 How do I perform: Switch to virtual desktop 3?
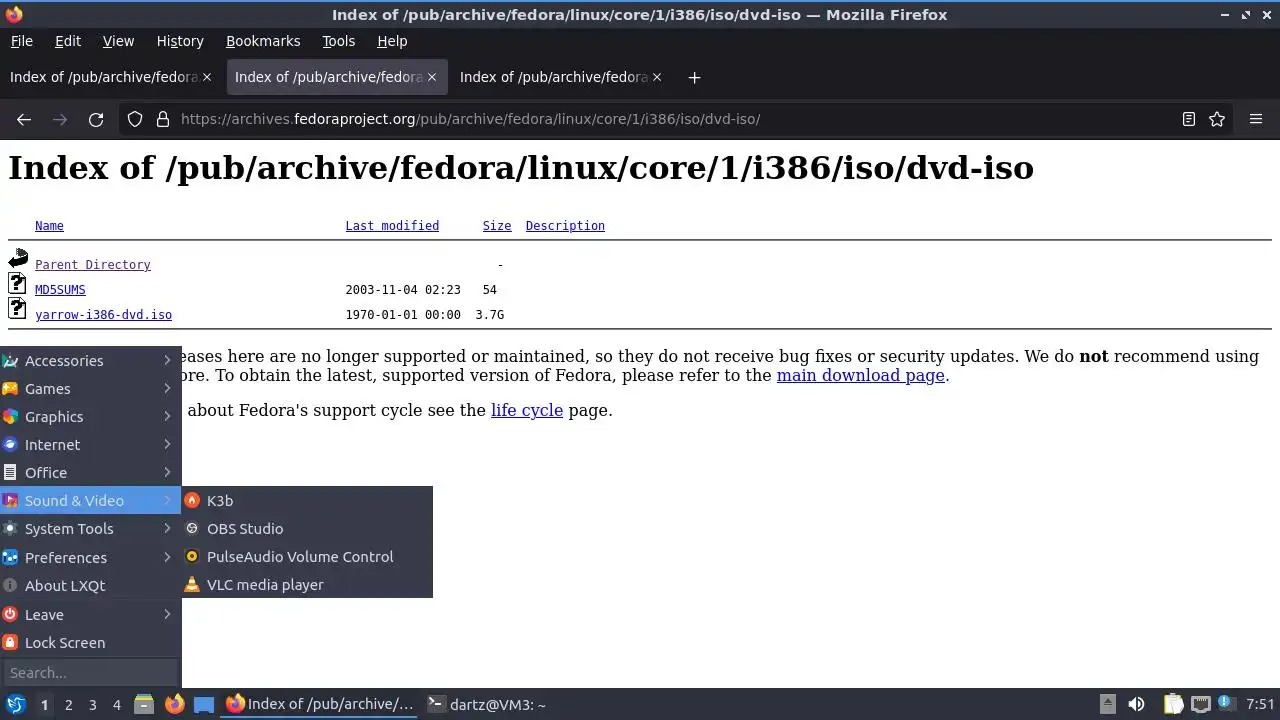92,704
